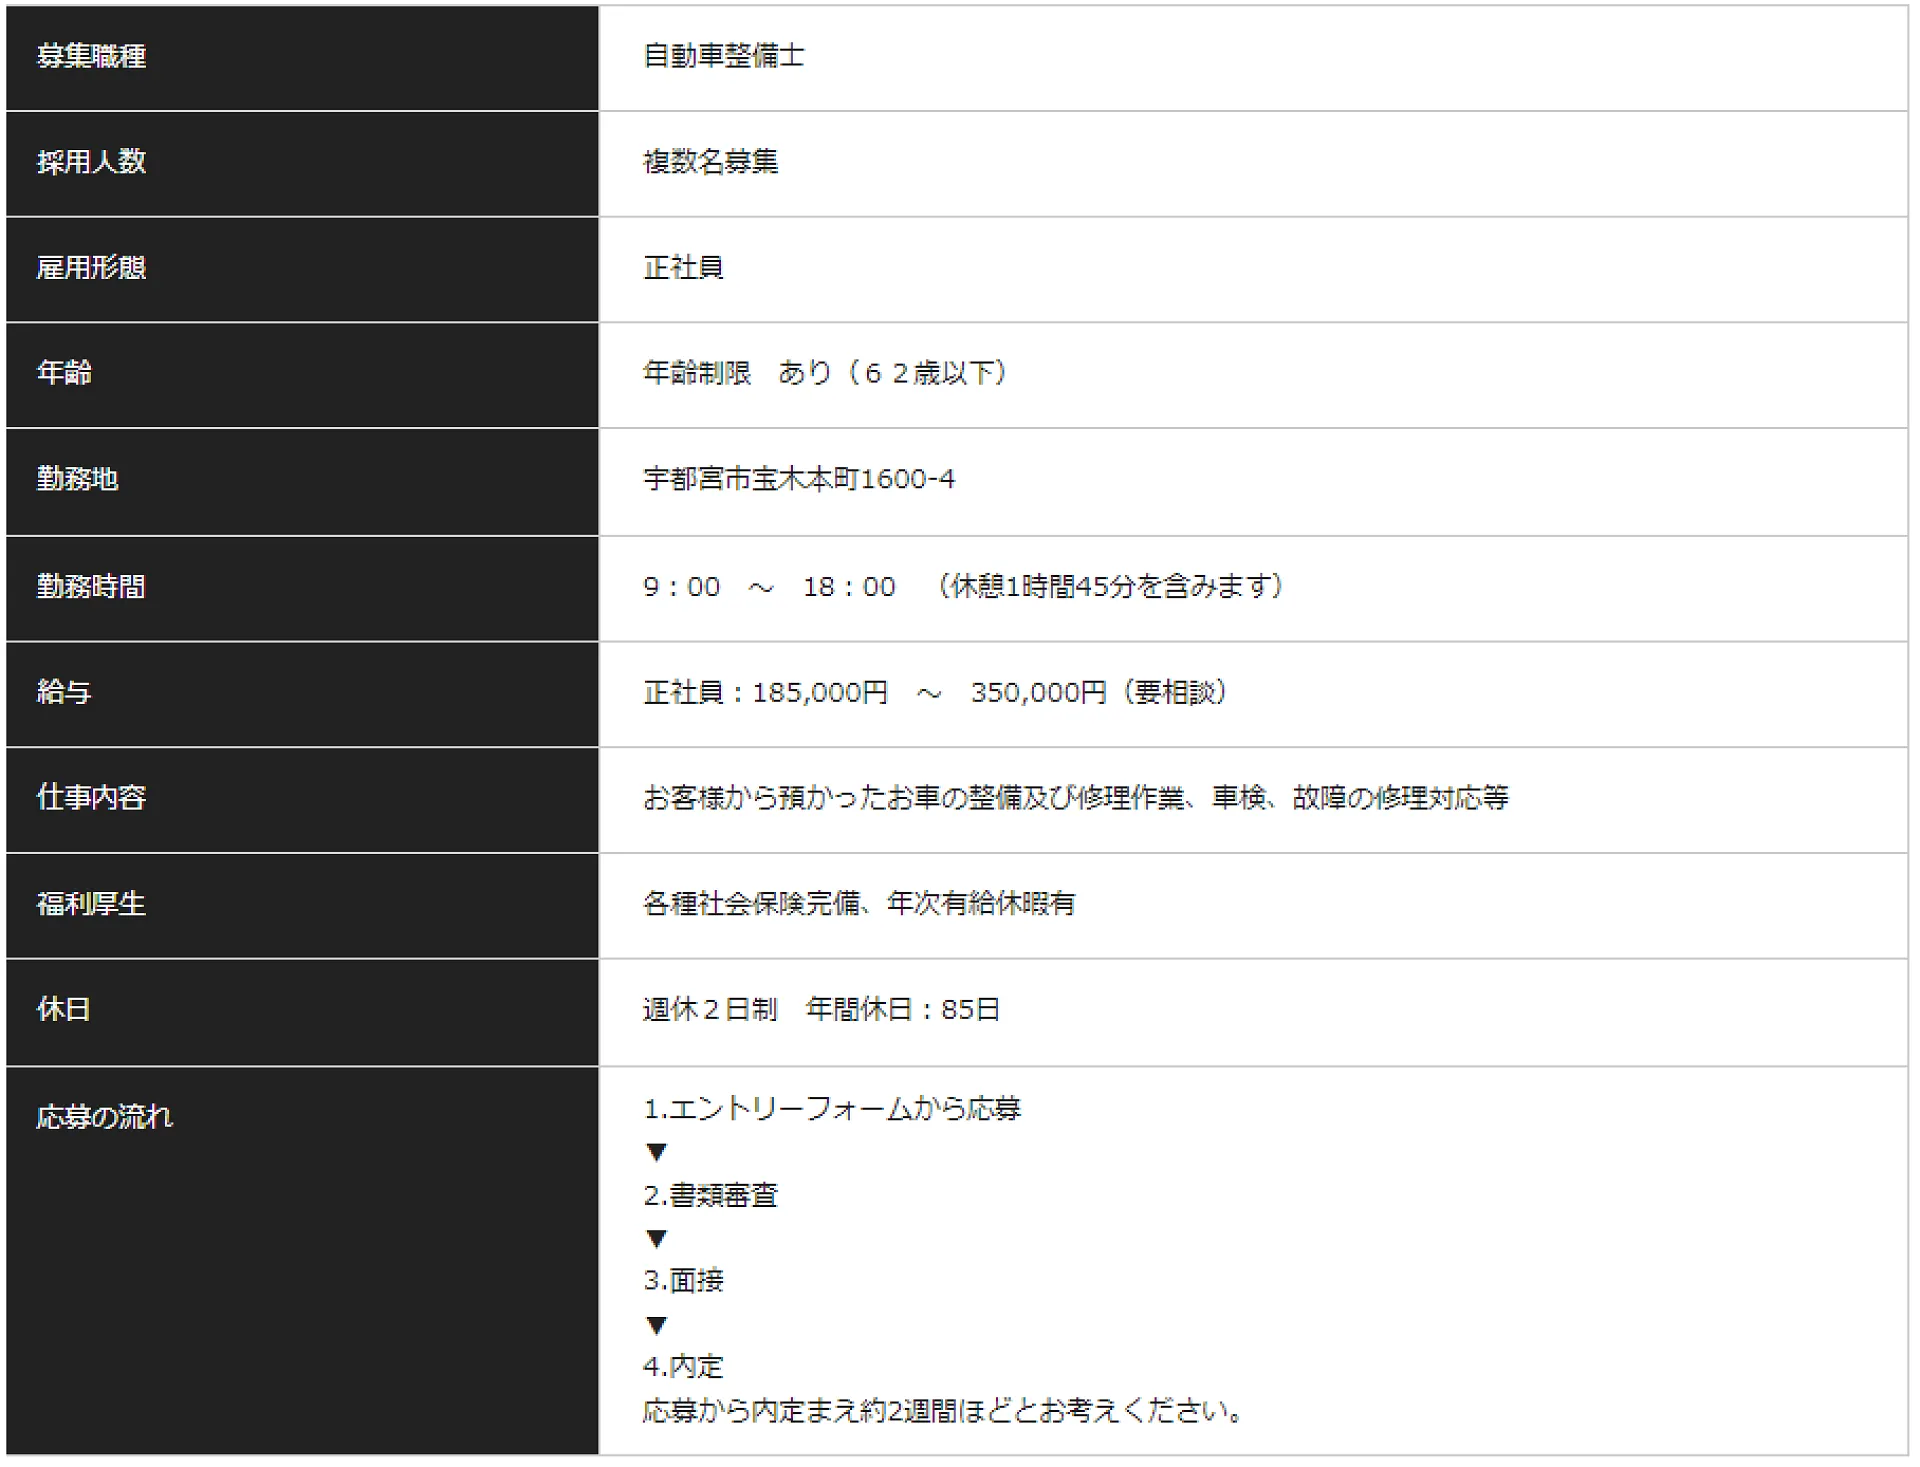Click the 正社員 employment type value

683,268
